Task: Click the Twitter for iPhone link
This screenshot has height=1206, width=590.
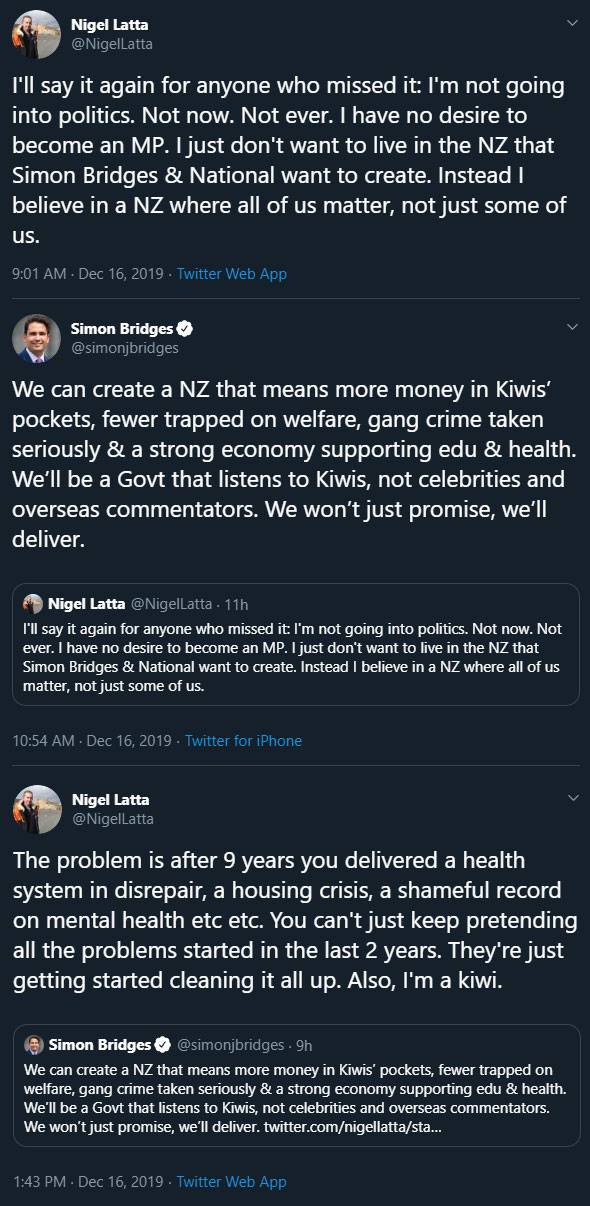Action: pos(242,741)
